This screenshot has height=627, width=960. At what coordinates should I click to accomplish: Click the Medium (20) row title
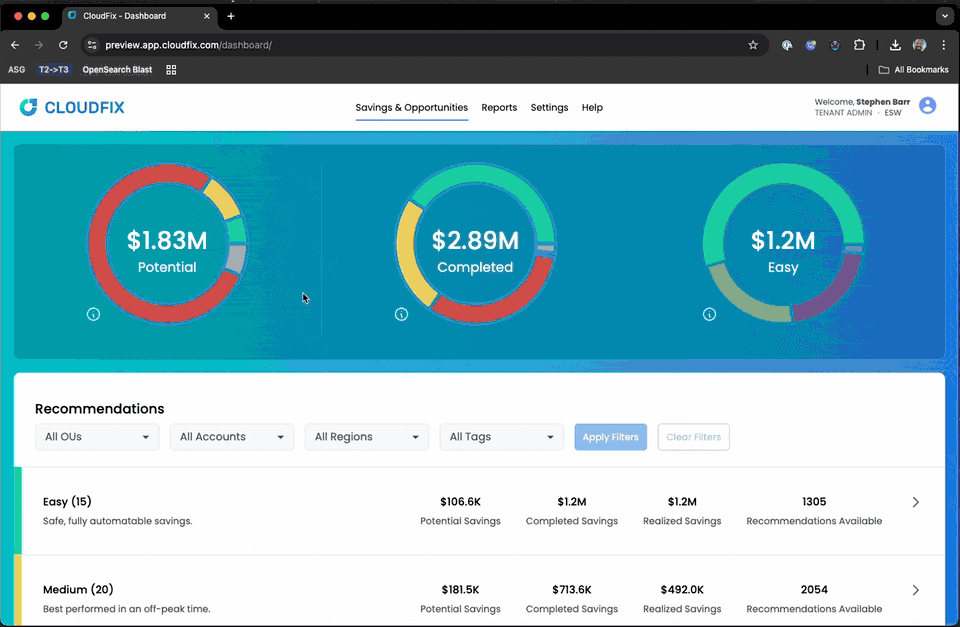[78, 590]
